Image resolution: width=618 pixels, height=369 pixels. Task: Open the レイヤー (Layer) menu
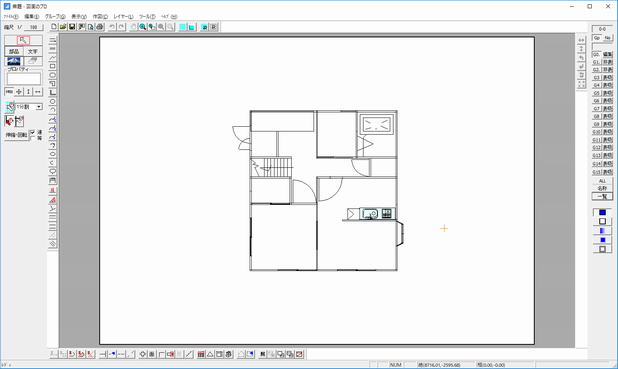click(x=123, y=17)
